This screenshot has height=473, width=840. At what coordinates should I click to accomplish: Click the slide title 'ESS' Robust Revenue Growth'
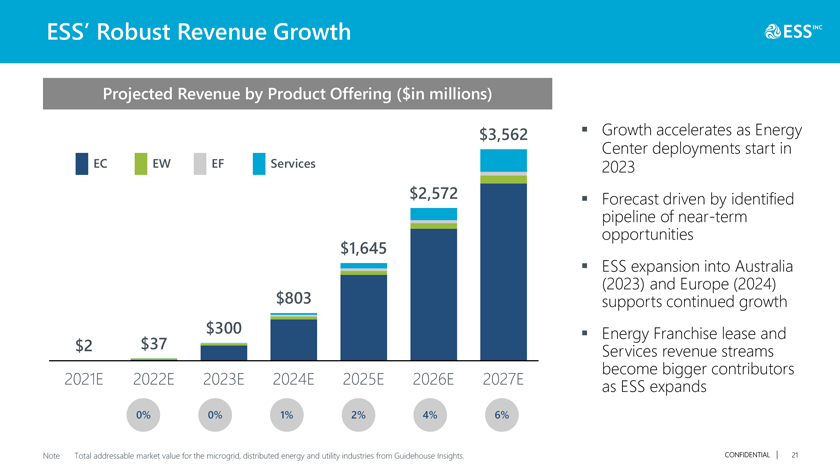click(198, 32)
